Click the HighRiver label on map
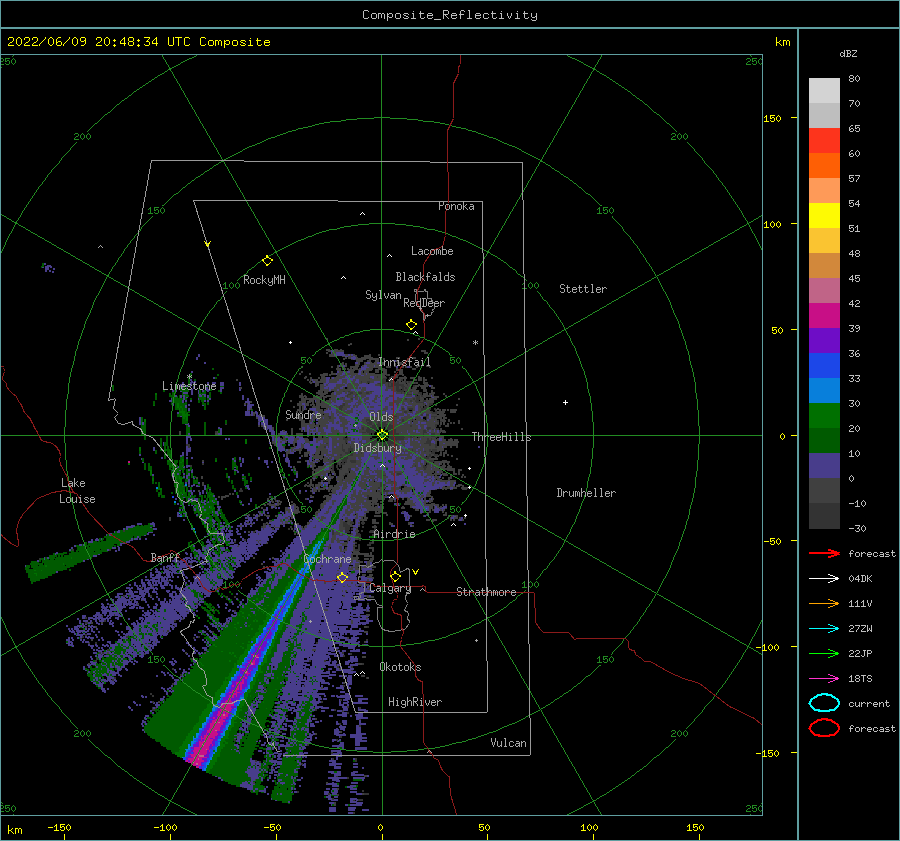The height and width of the screenshot is (841, 900). pyautogui.click(x=415, y=702)
